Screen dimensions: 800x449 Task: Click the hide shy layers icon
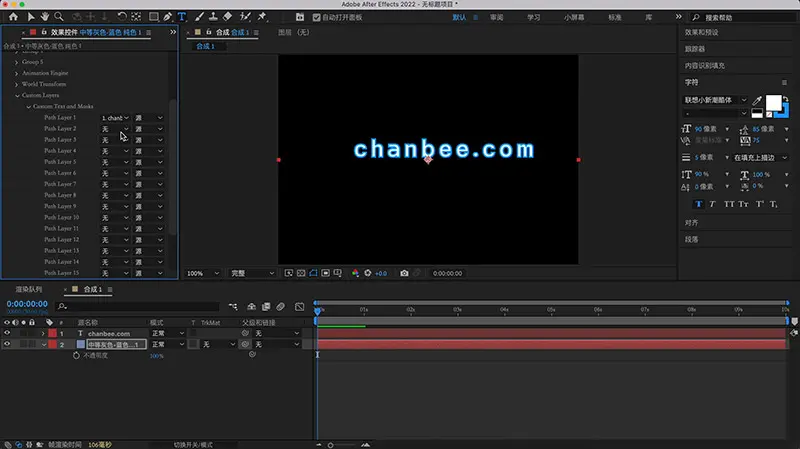(x=252, y=307)
